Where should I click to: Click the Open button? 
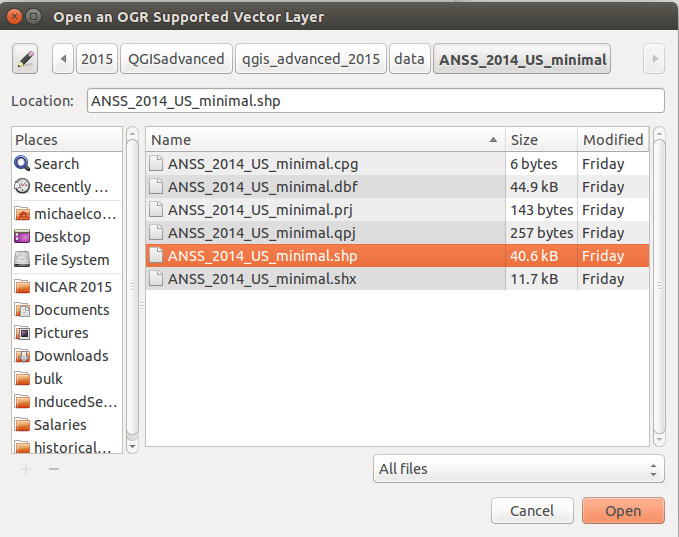point(623,511)
